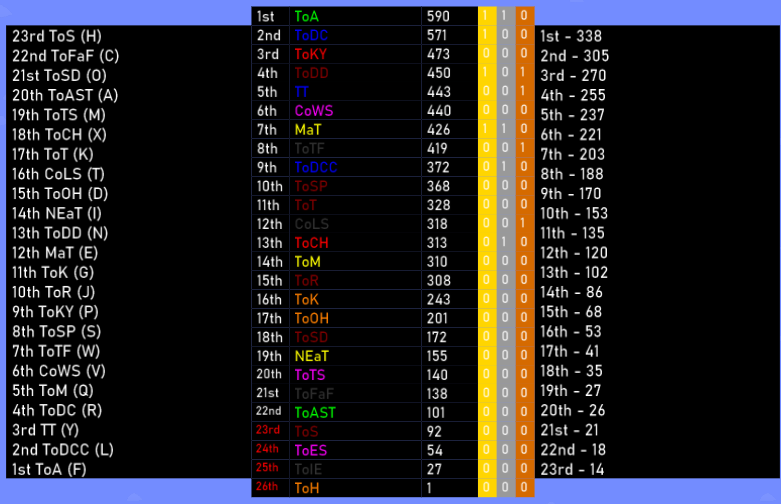The image size is (781, 504).
Task: Select the MaT team in 7th place
Action: (x=308, y=130)
